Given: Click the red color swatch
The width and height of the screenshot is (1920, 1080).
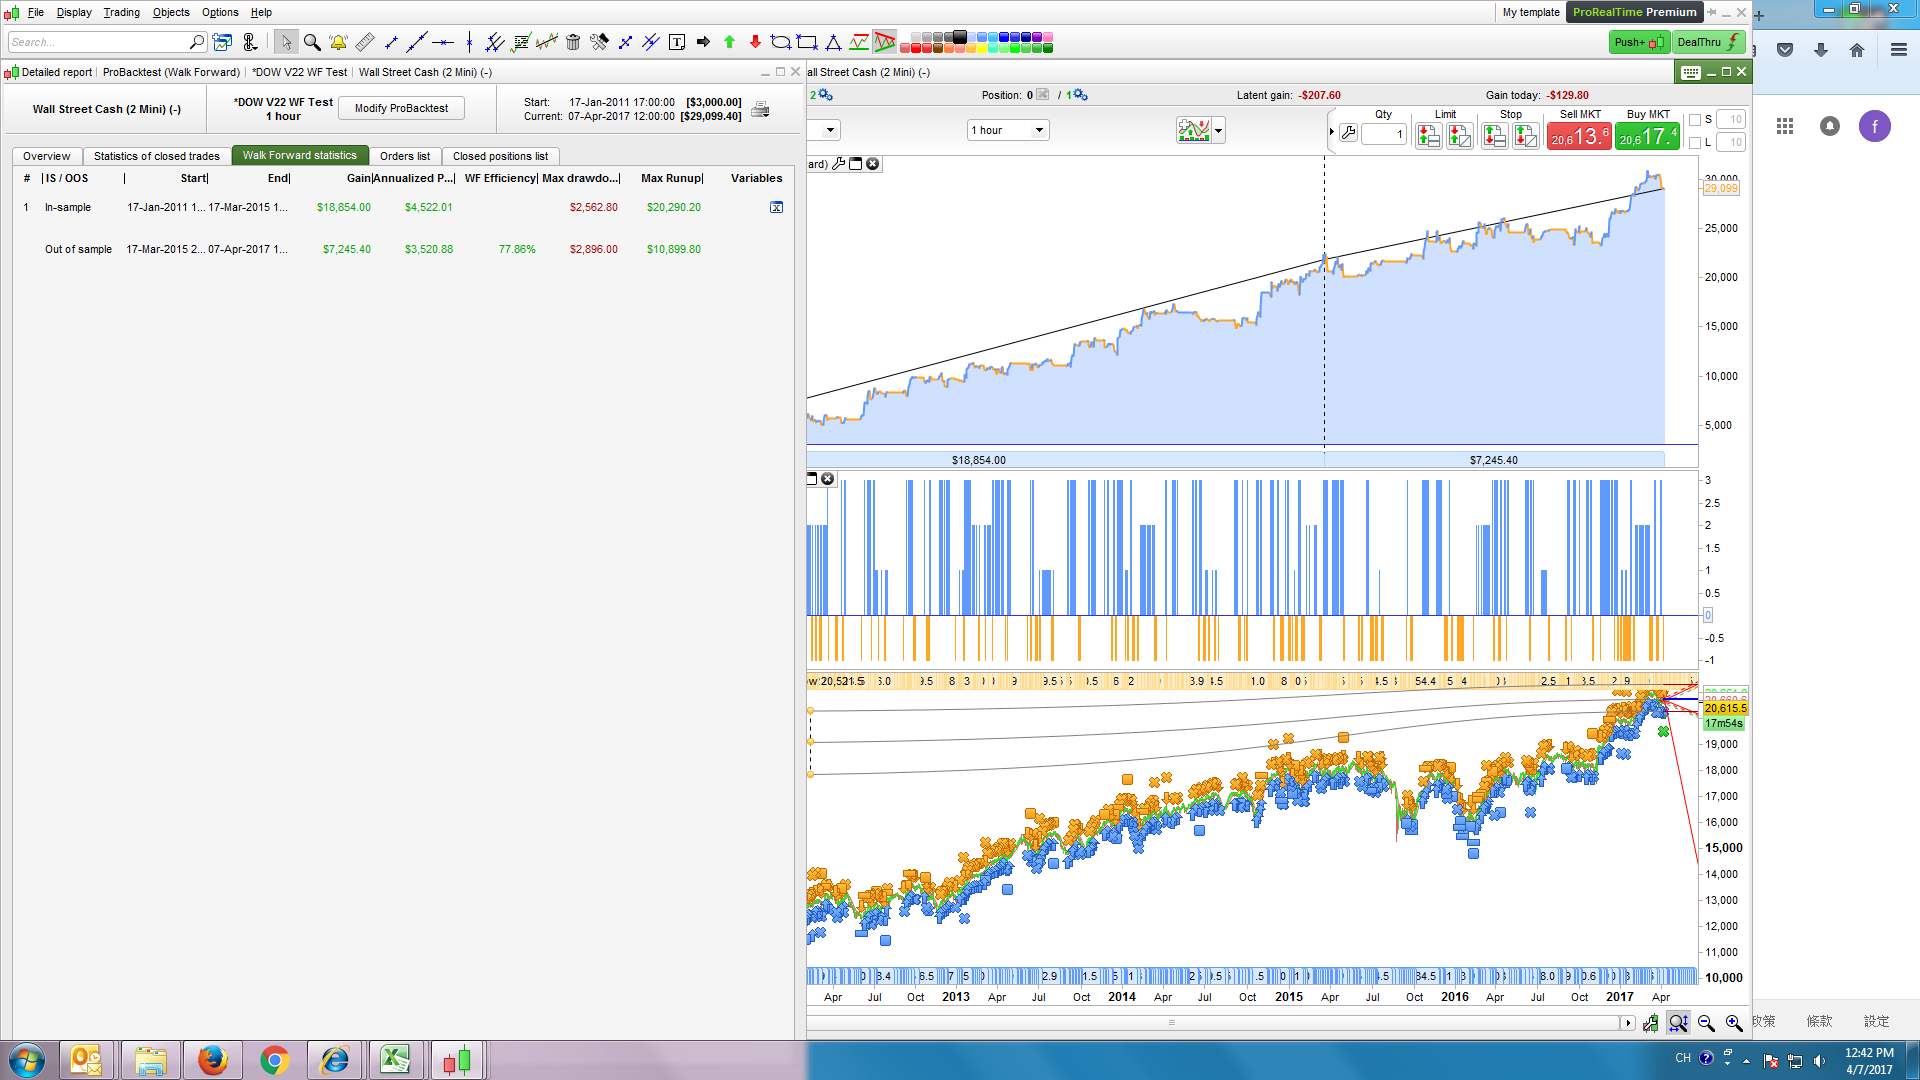Looking at the screenshot, I should 916,48.
